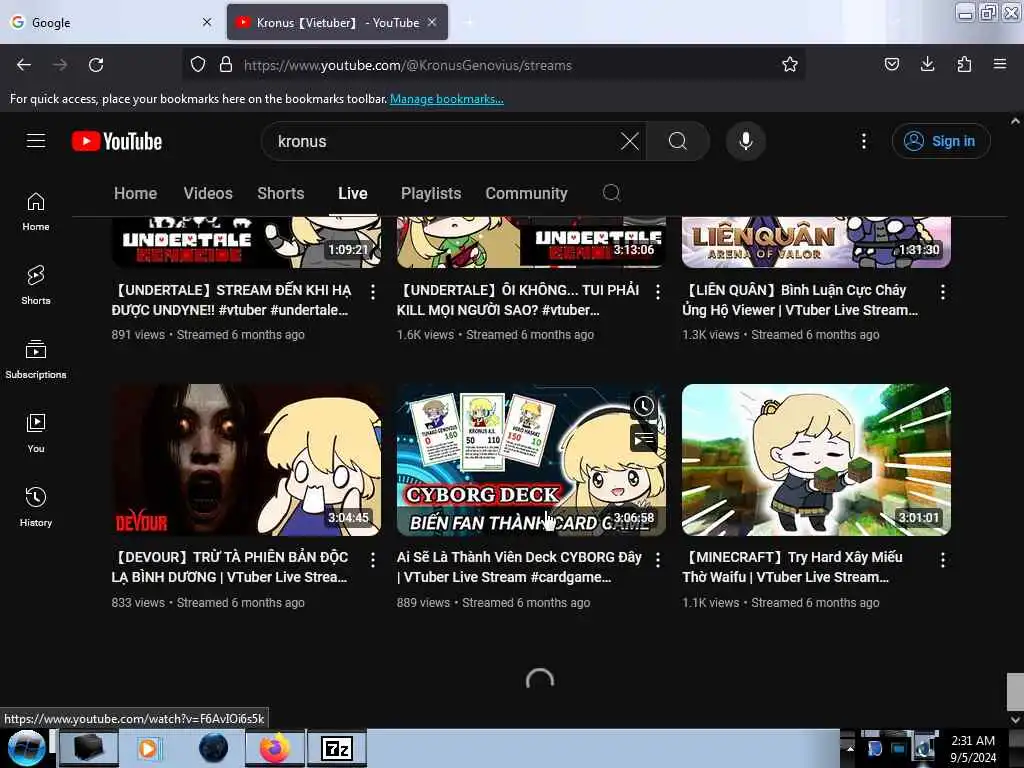Image resolution: width=1024 pixels, height=768 pixels.
Task: Open Firefox extensions icon
Action: pyautogui.click(x=964, y=64)
